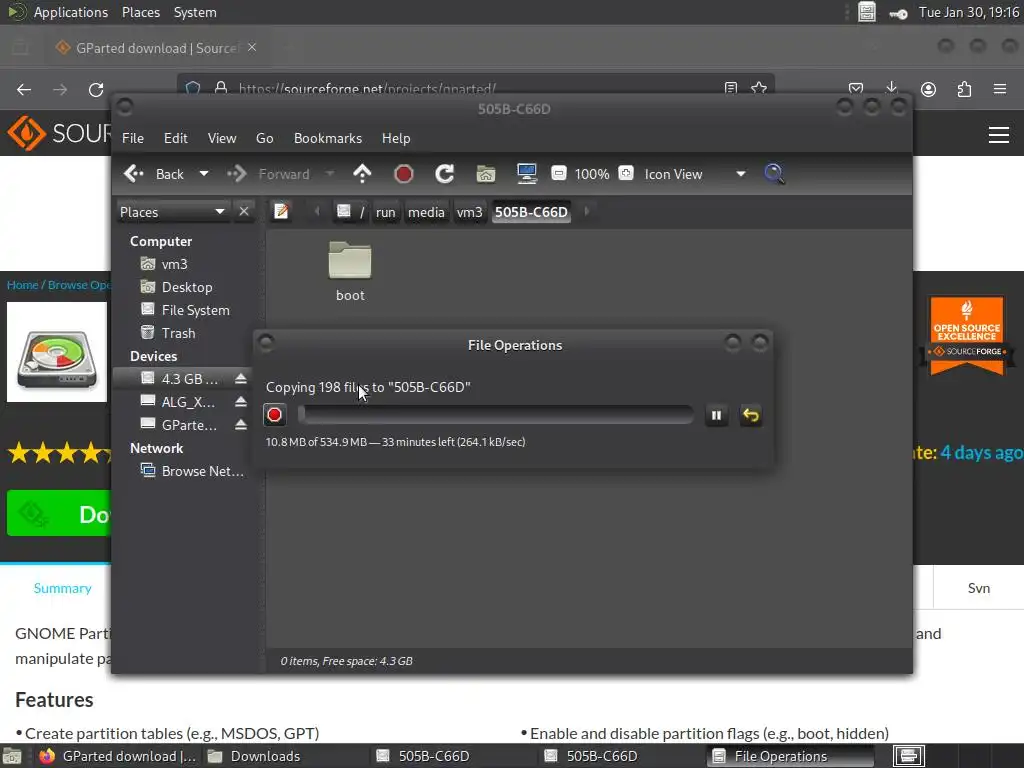Screen dimensions: 1024x768
Task: Open the Computer toolbar icon
Action: tap(526, 174)
